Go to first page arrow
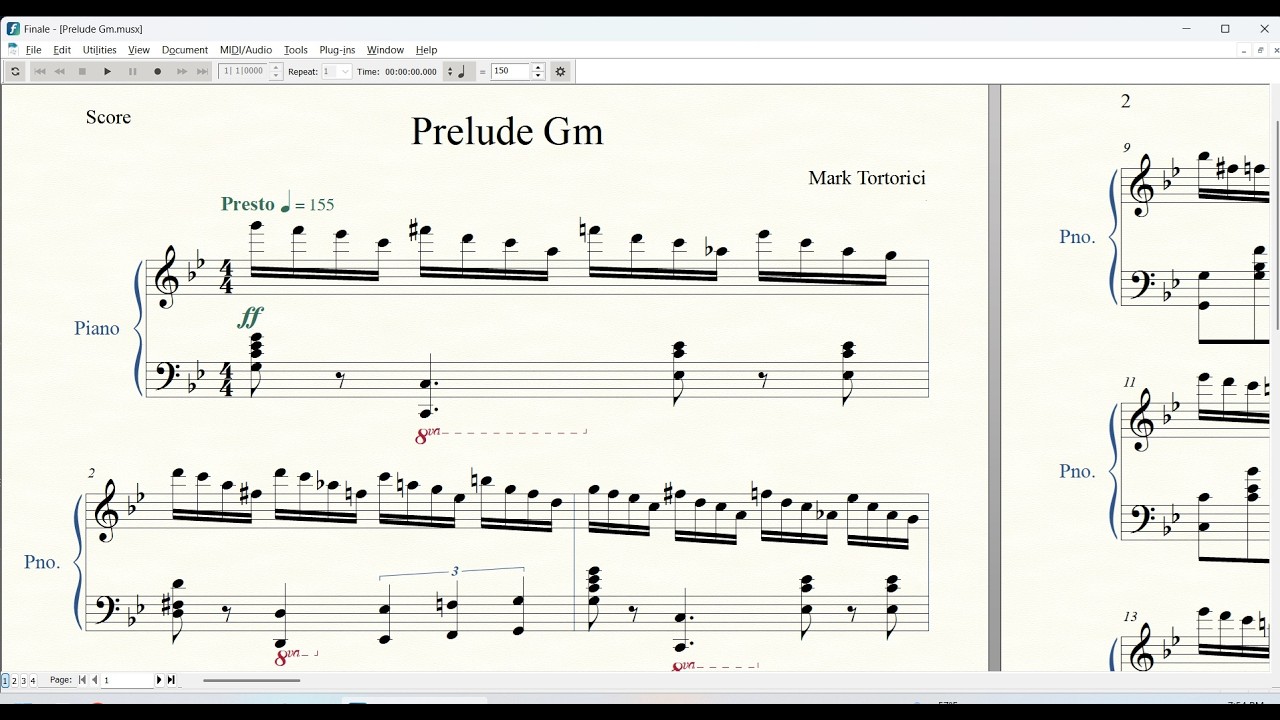The height and width of the screenshot is (720, 1280). [x=83, y=680]
